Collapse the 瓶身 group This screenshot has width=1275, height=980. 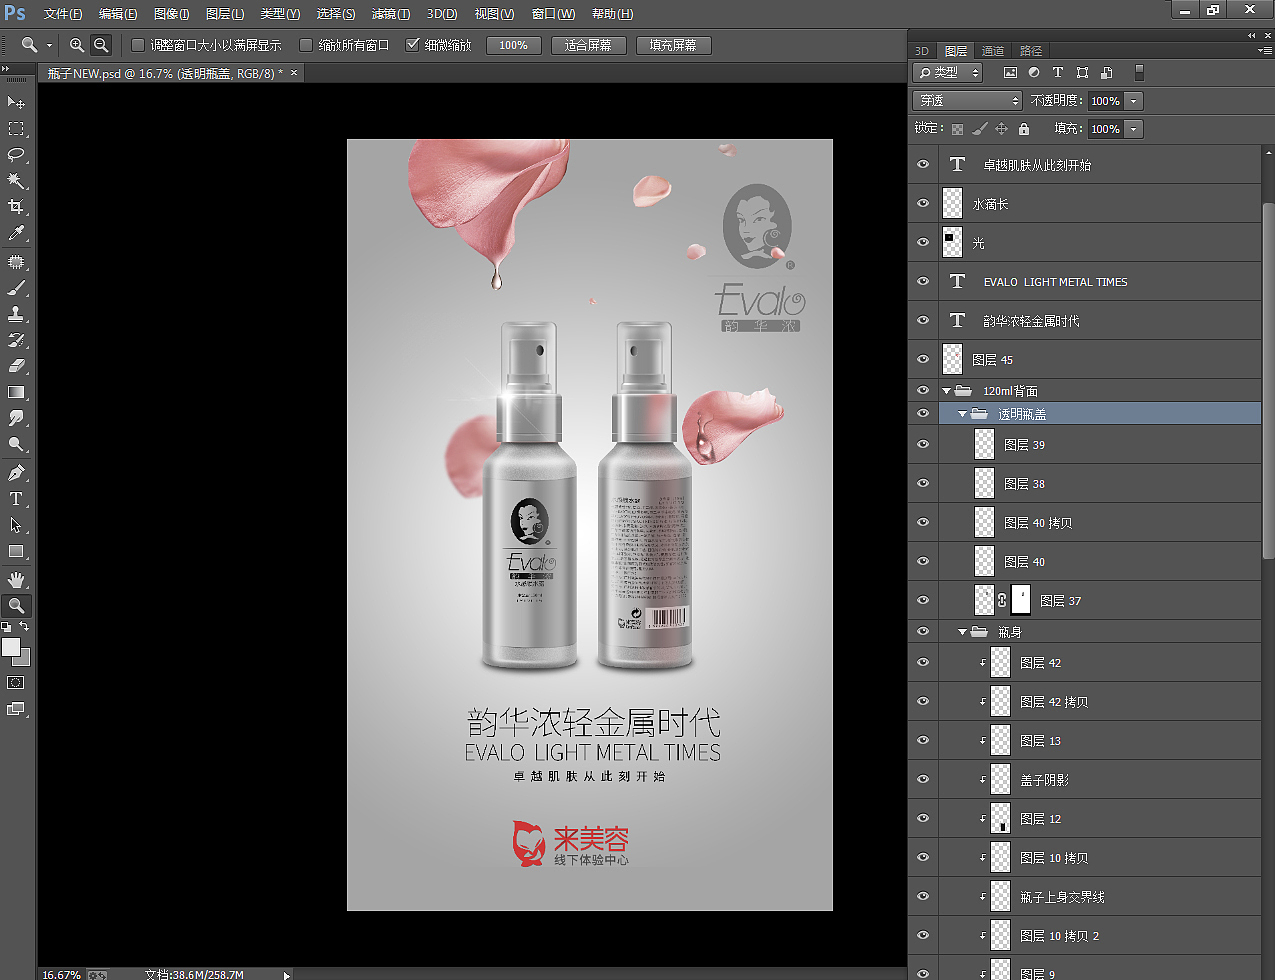click(962, 632)
